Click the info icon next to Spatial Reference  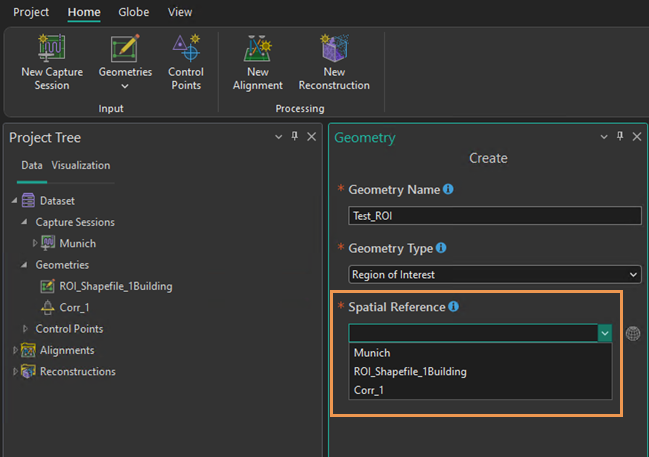pos(454,307)
